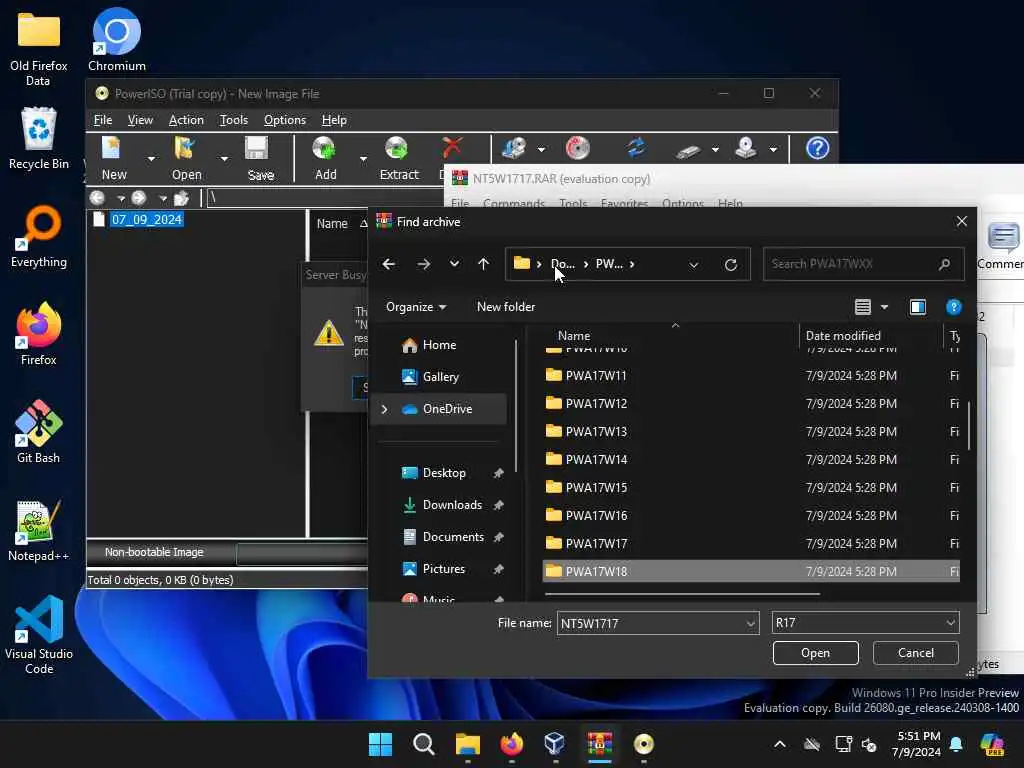Select Documents in the navigation pane
This screenshot has width=1024, height=768.
pos(453,537)
